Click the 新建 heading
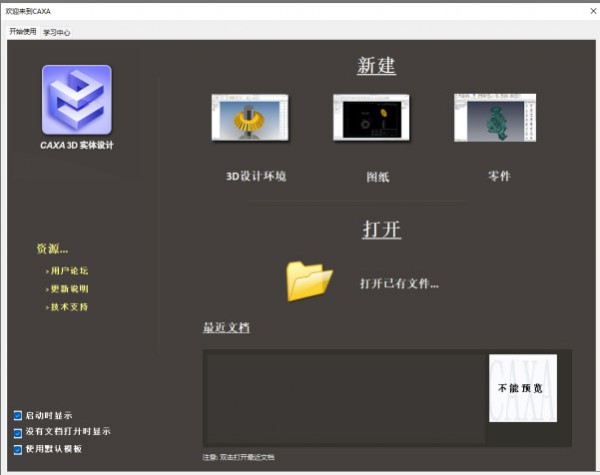This screenshot has width=600, height=475. 377,65
